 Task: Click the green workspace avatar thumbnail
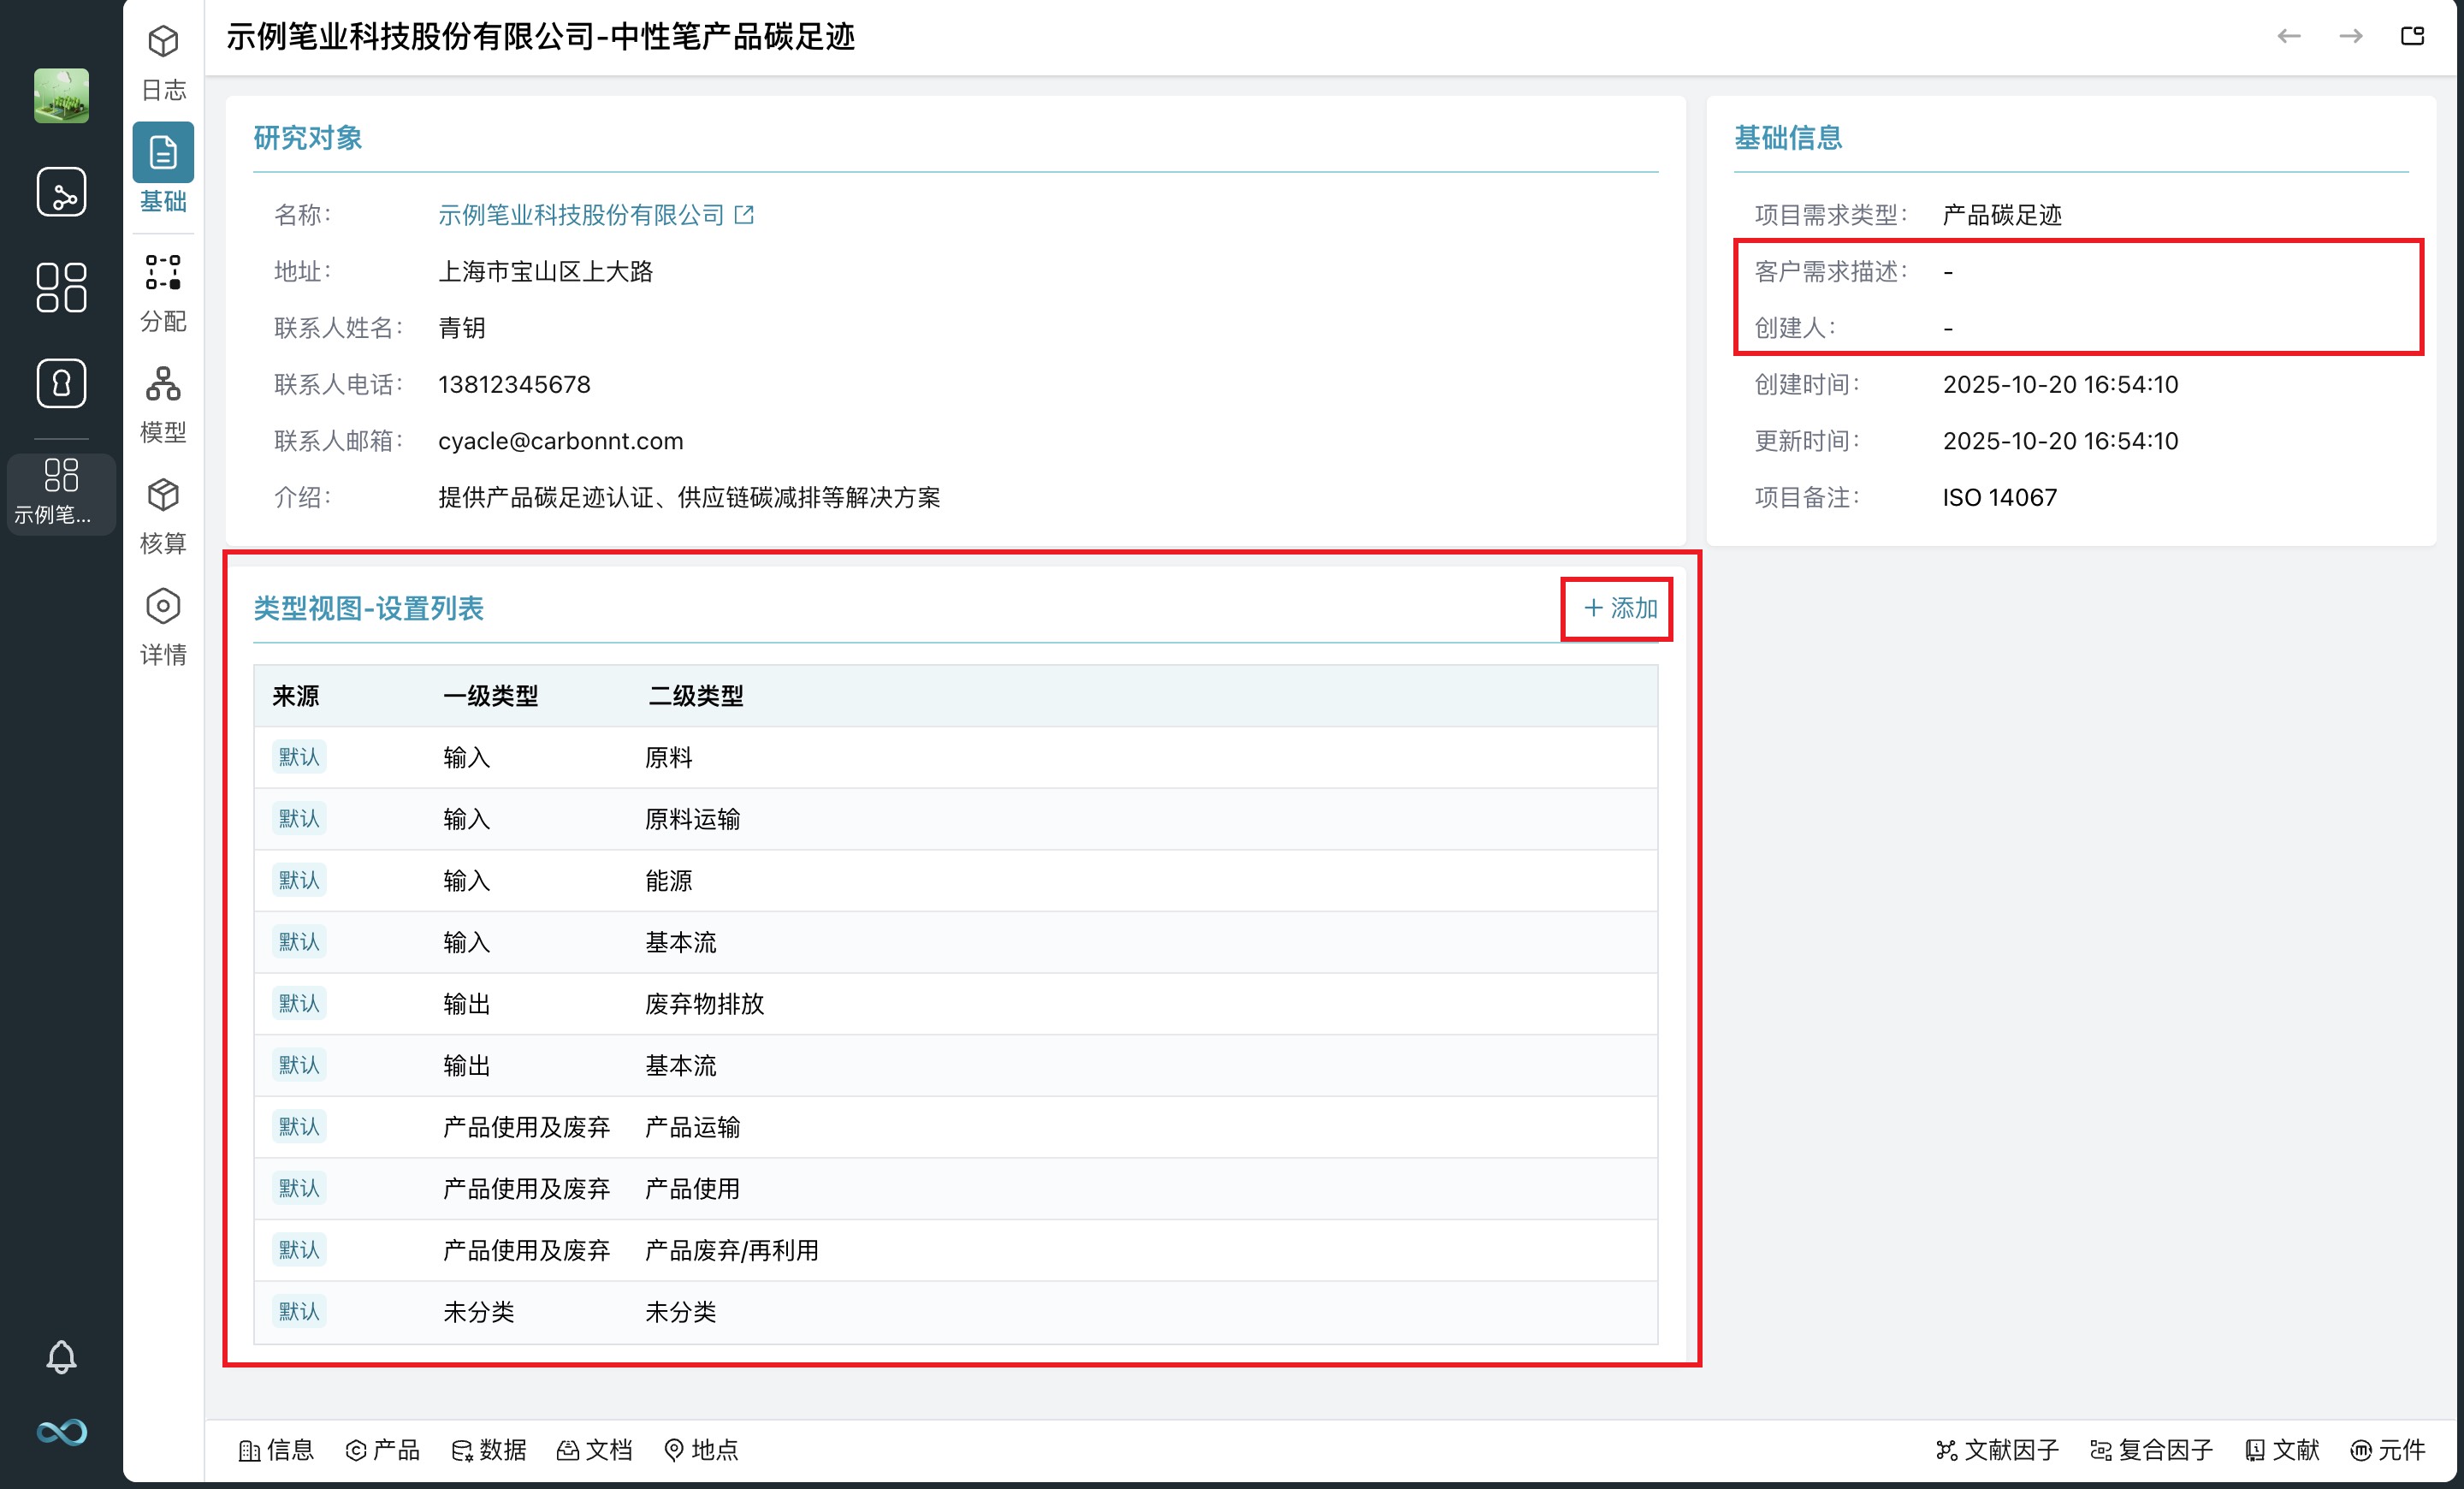pyautogui.click(x=61, y=96)
